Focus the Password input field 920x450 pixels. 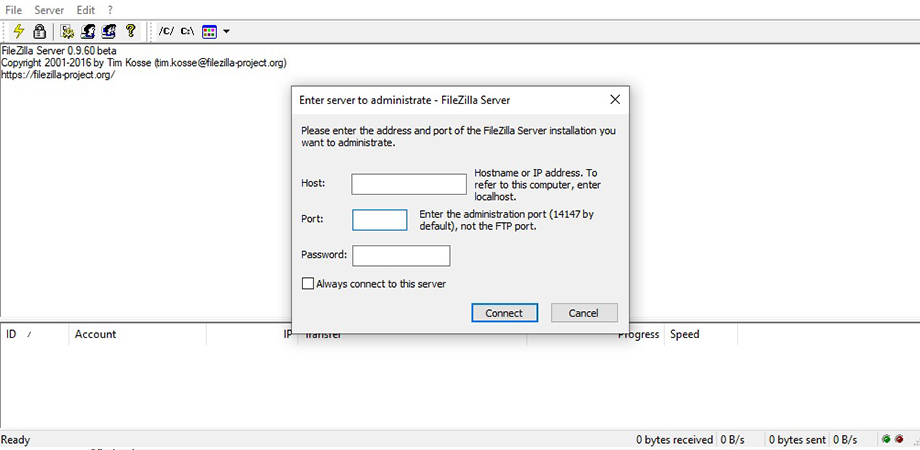coord(401,256)
